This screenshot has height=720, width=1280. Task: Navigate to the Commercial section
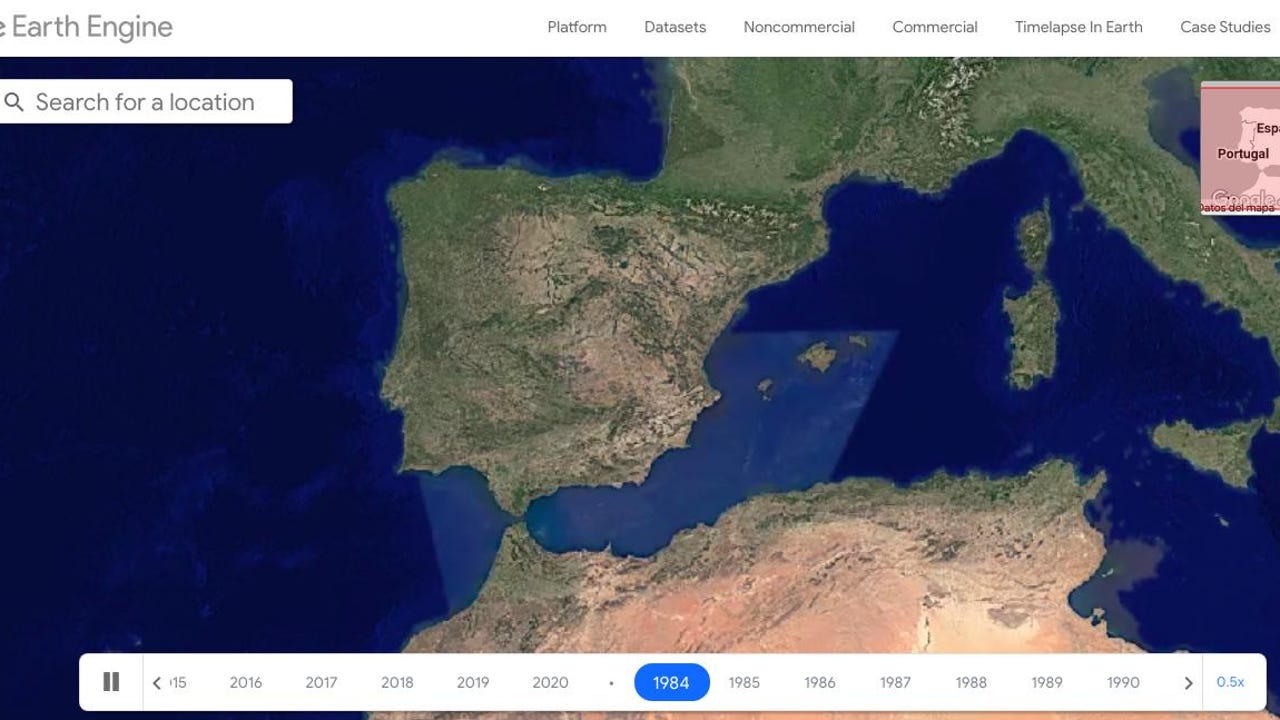[x=934, y=27]
